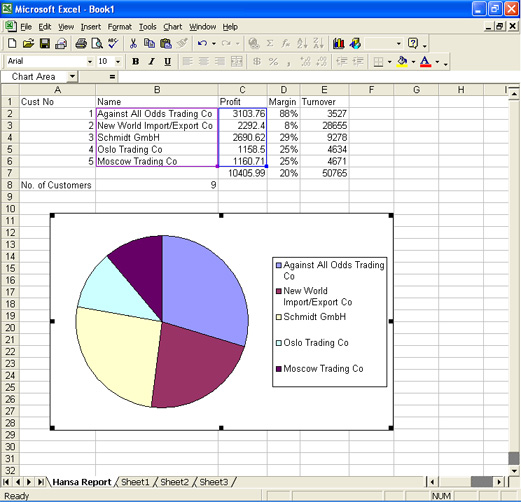Image resolution: width=521 pixels, height=502 pixels.
Task: Click the Excel workbook icon left of File
Action: pos(10,26)
